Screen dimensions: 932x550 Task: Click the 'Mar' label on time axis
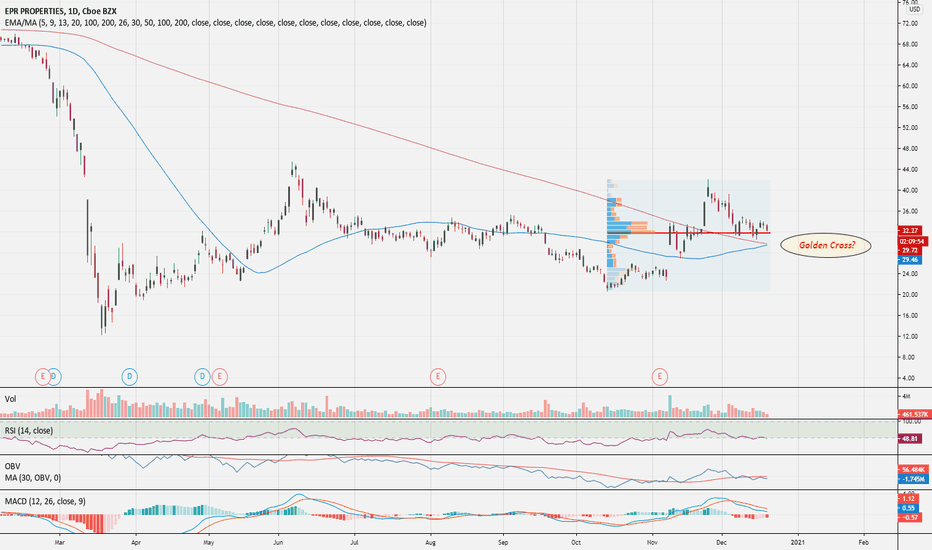point(59,542)
